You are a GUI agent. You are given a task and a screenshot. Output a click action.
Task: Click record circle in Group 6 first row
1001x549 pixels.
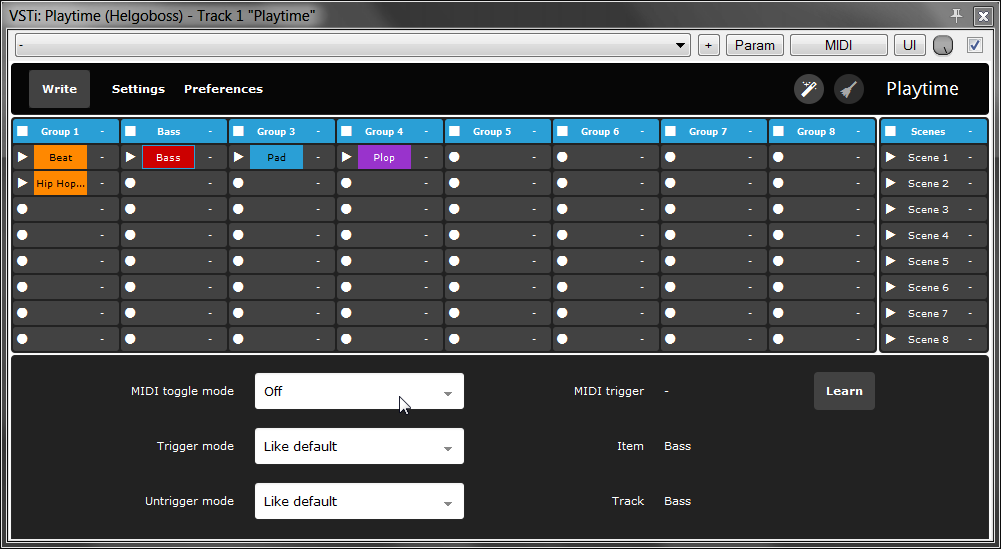tap(562, 157)
